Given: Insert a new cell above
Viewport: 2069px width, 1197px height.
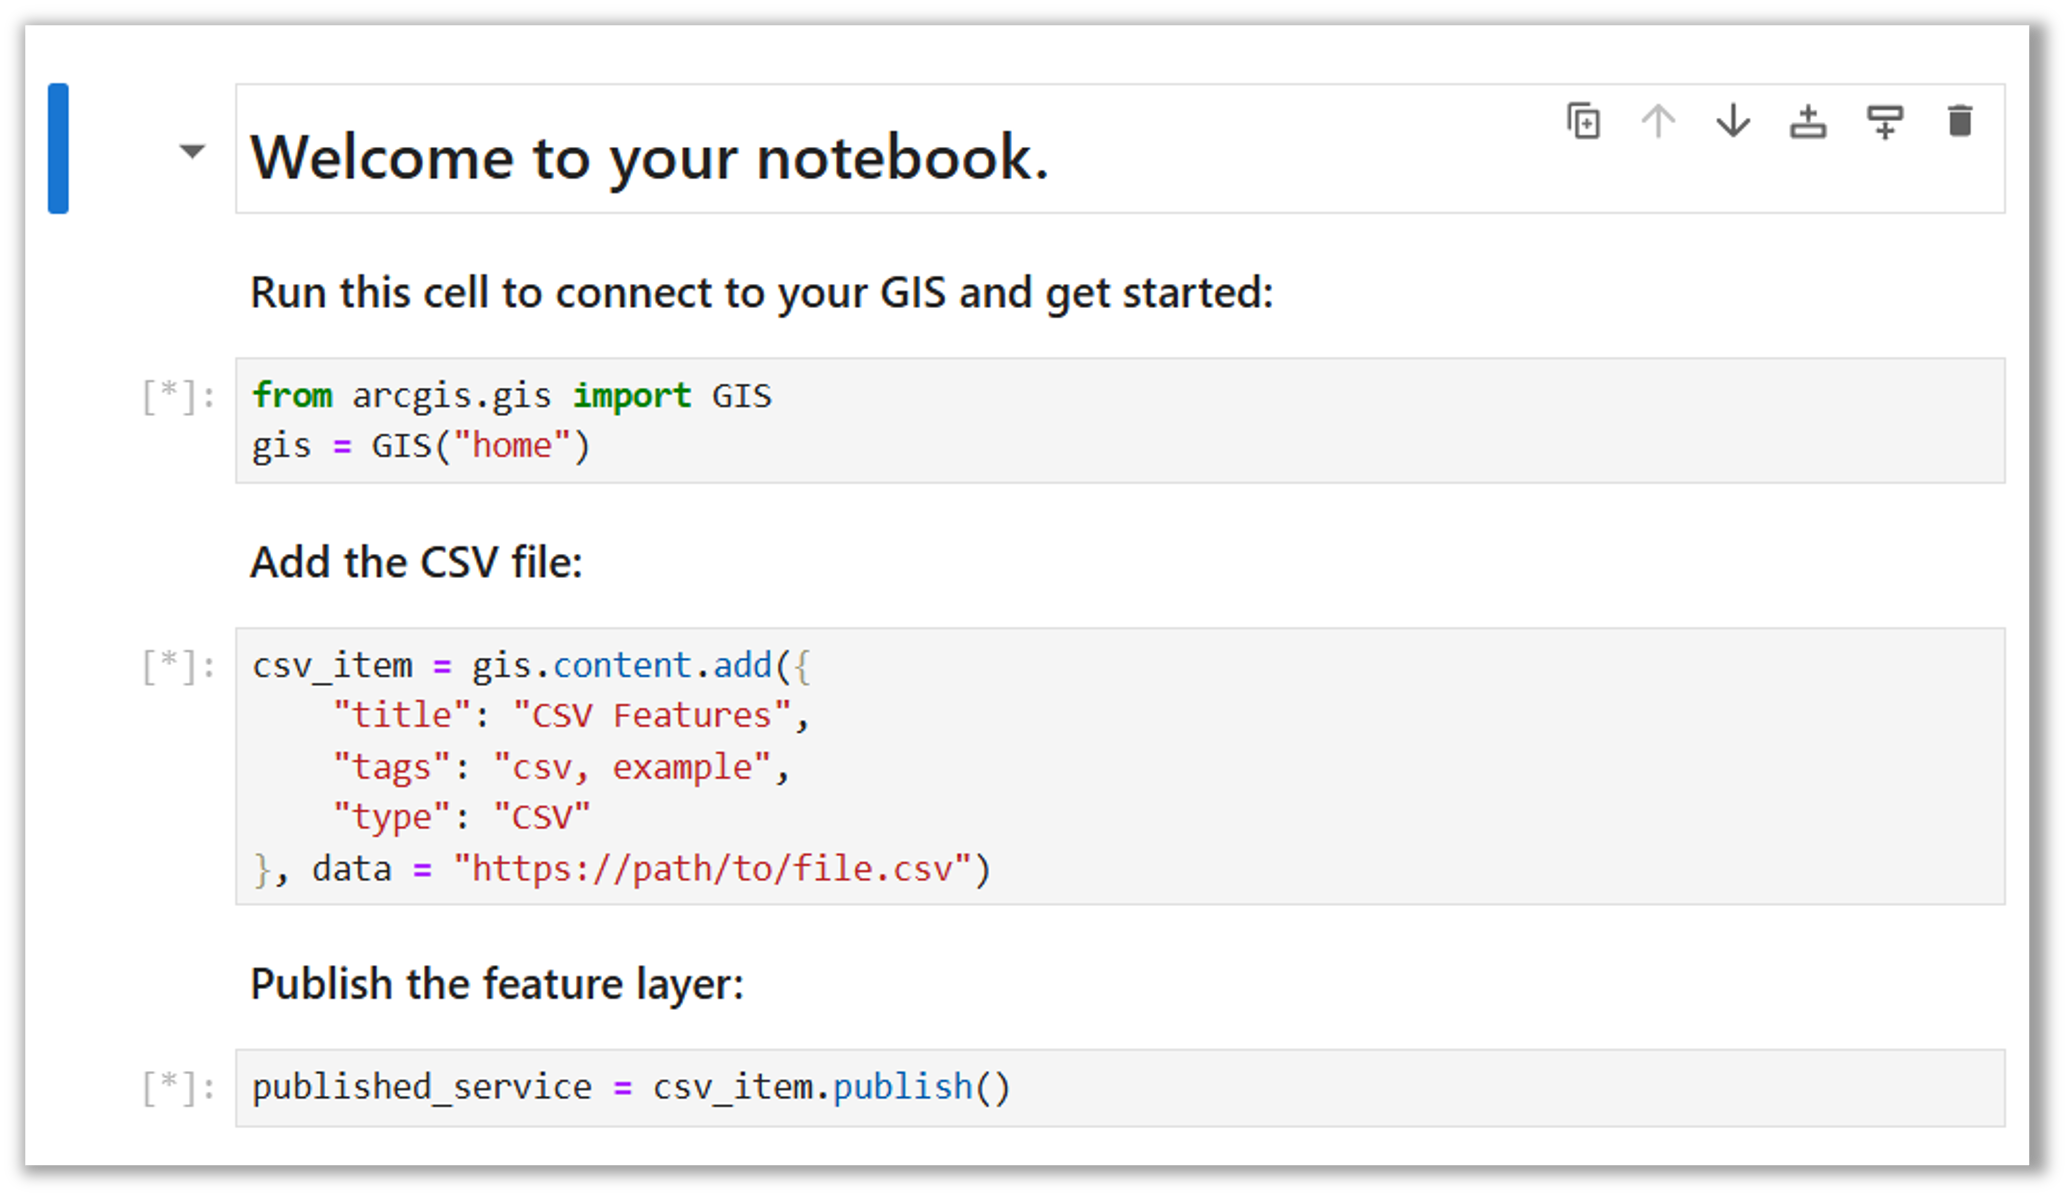Looking at the screenshot, I should [x=1808, y=121].
